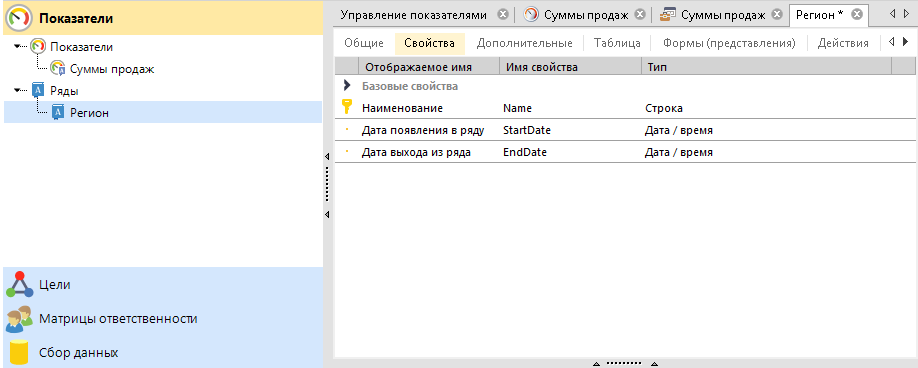
Task: Collapse the Ряды tree node
Action: [17, 90]
